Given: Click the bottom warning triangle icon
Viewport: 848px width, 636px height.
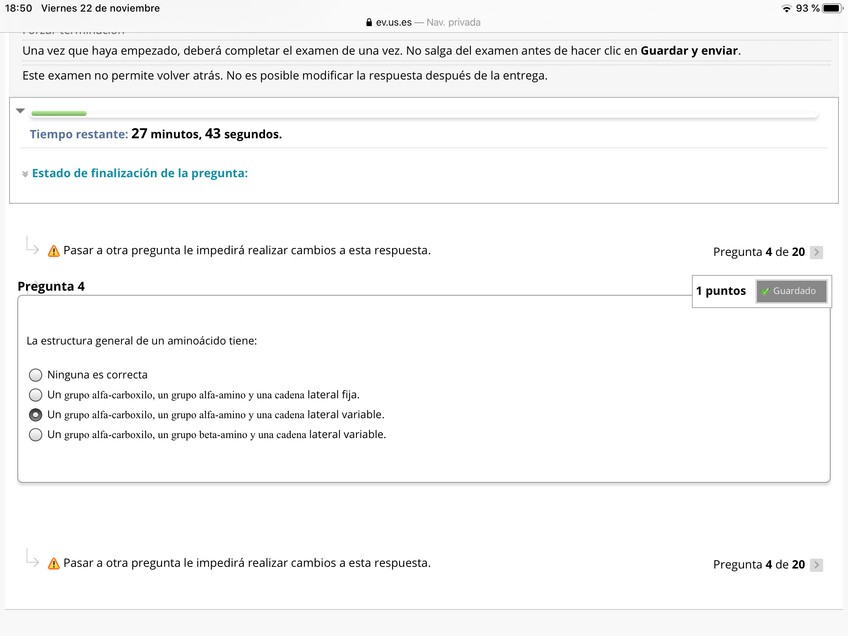Looking at the screenshot, I should tap(54, 564).
